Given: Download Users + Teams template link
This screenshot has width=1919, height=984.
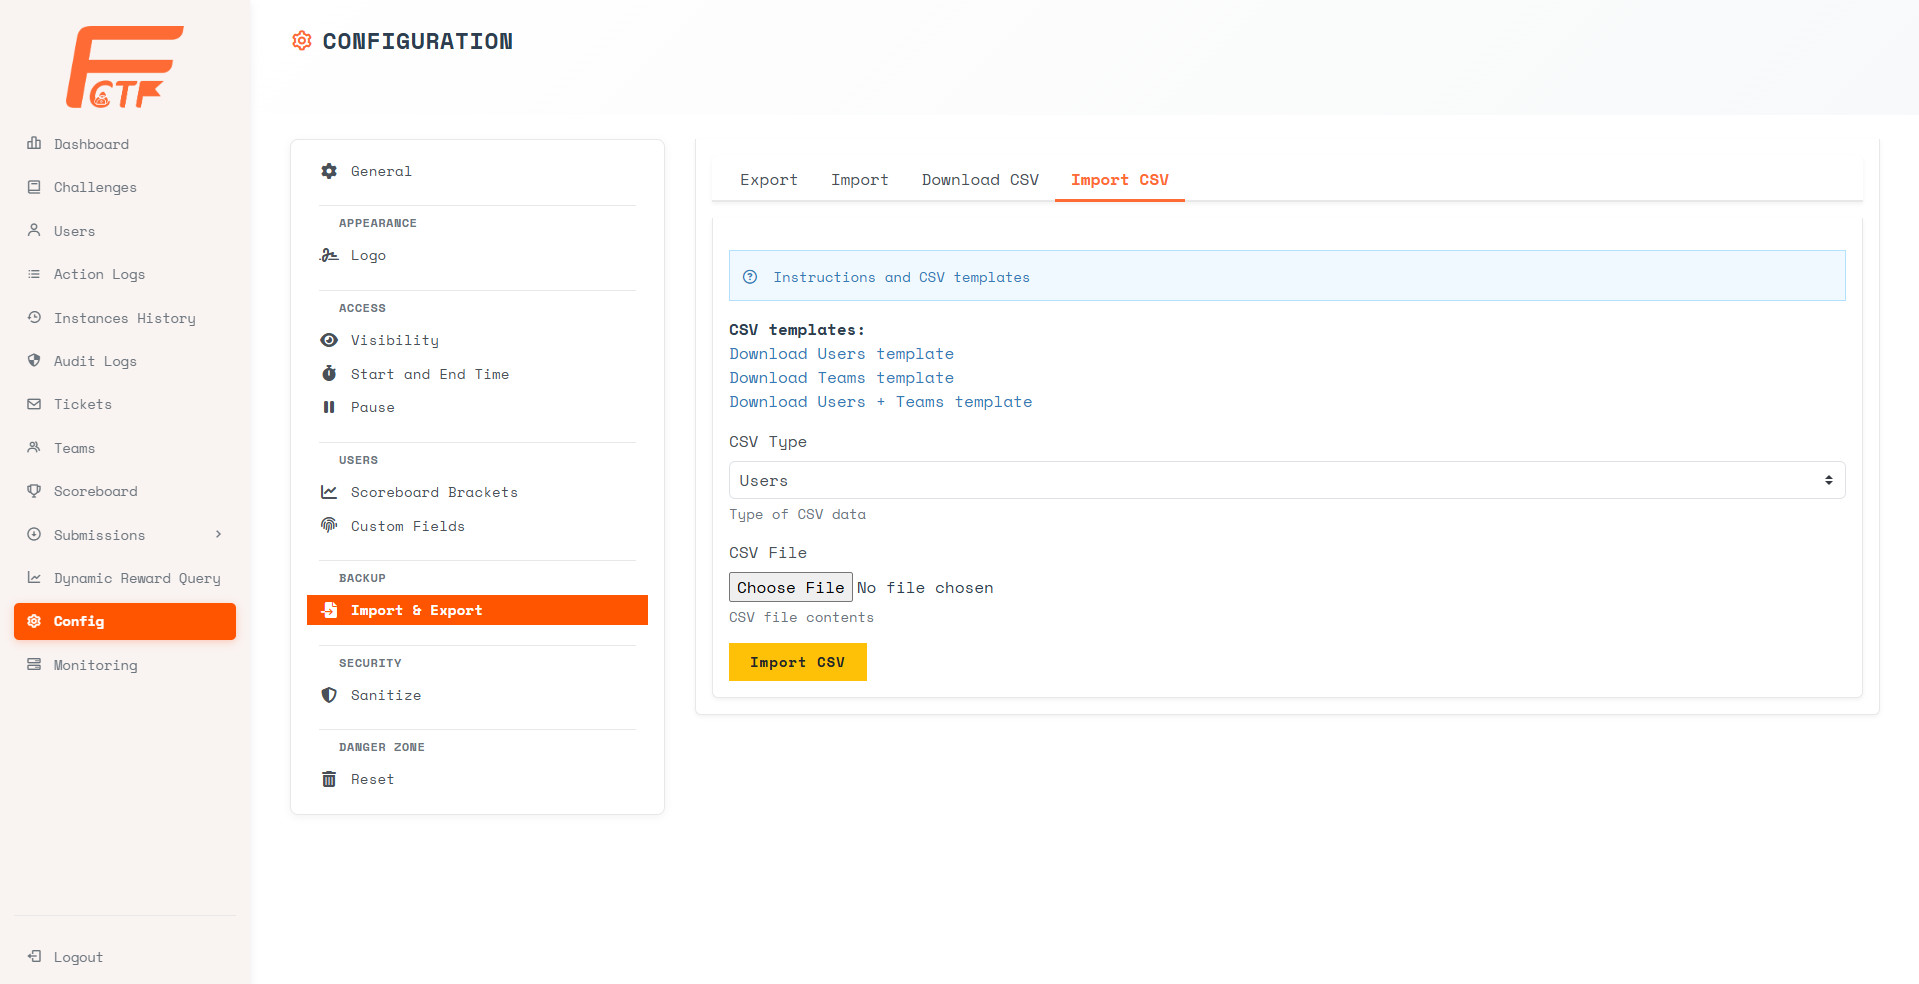Looking at the screenshot, I should tap(880, 402).
